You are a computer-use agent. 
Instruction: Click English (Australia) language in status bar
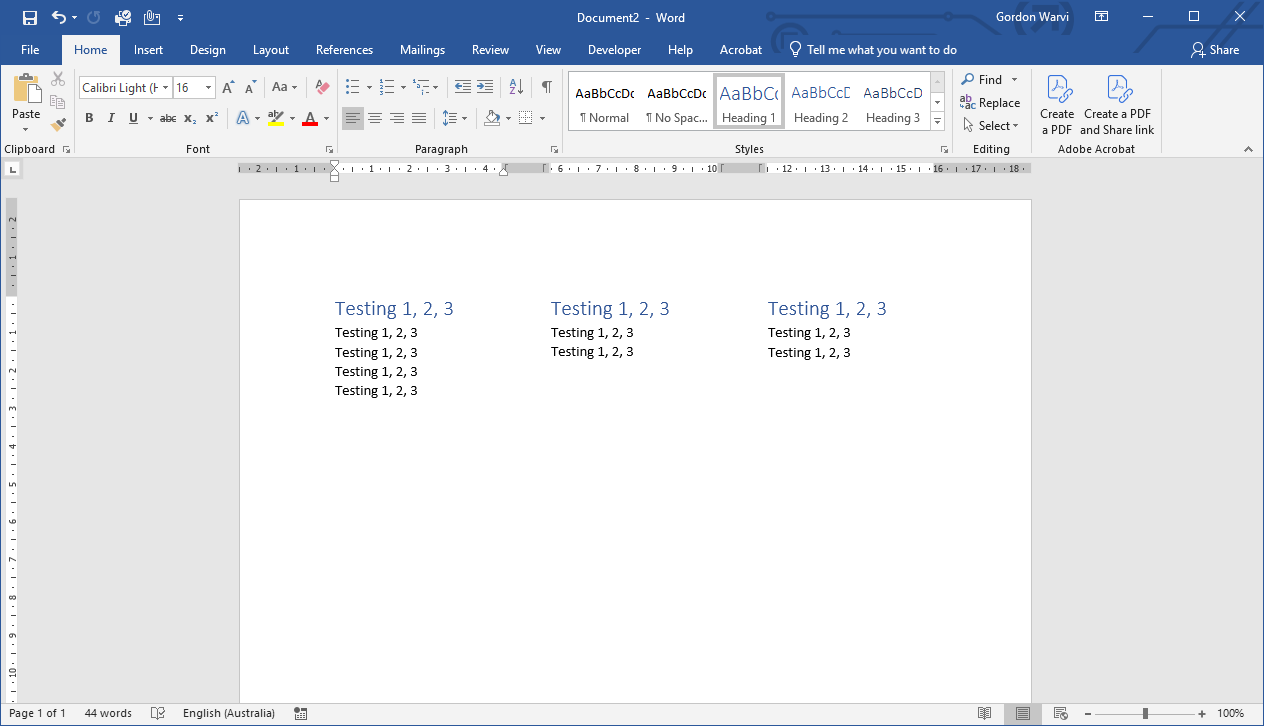(229, 713)
